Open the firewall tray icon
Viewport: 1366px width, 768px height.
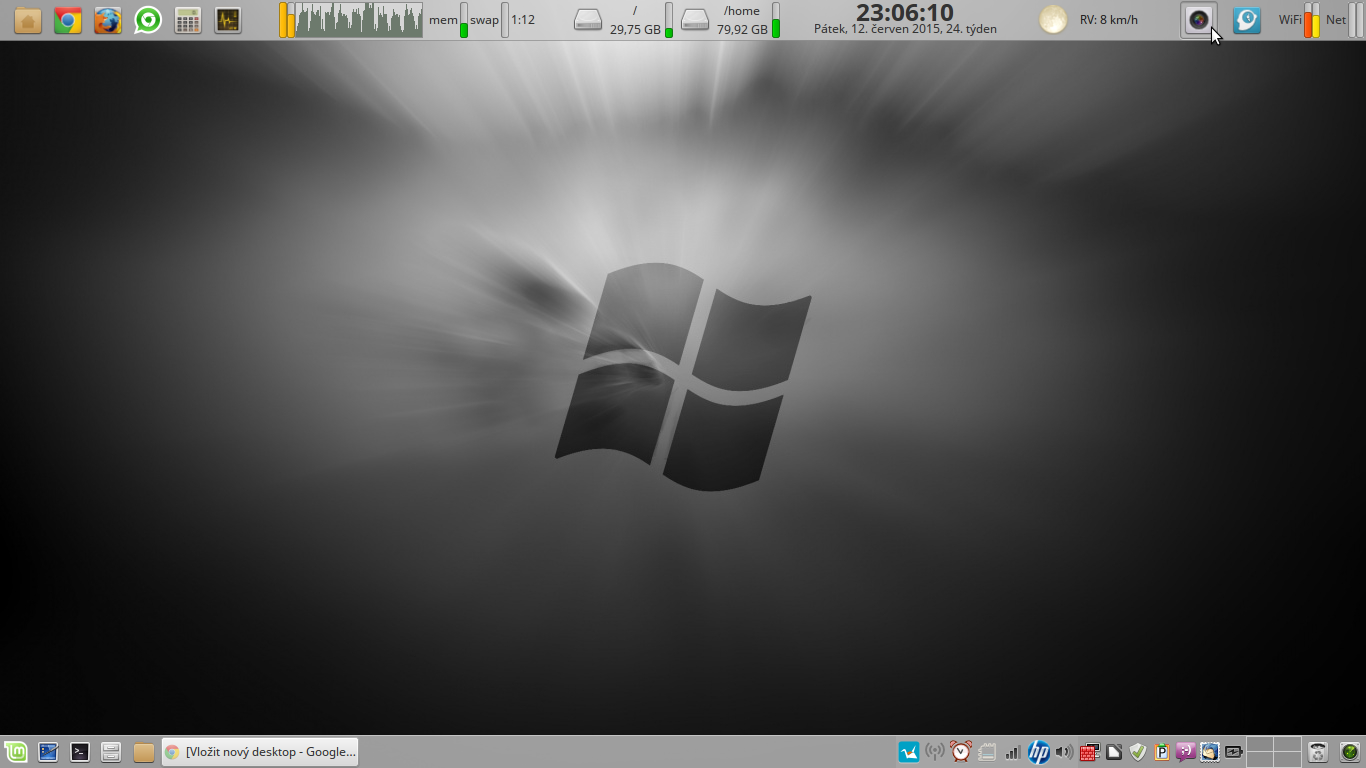click(1090, 752)
